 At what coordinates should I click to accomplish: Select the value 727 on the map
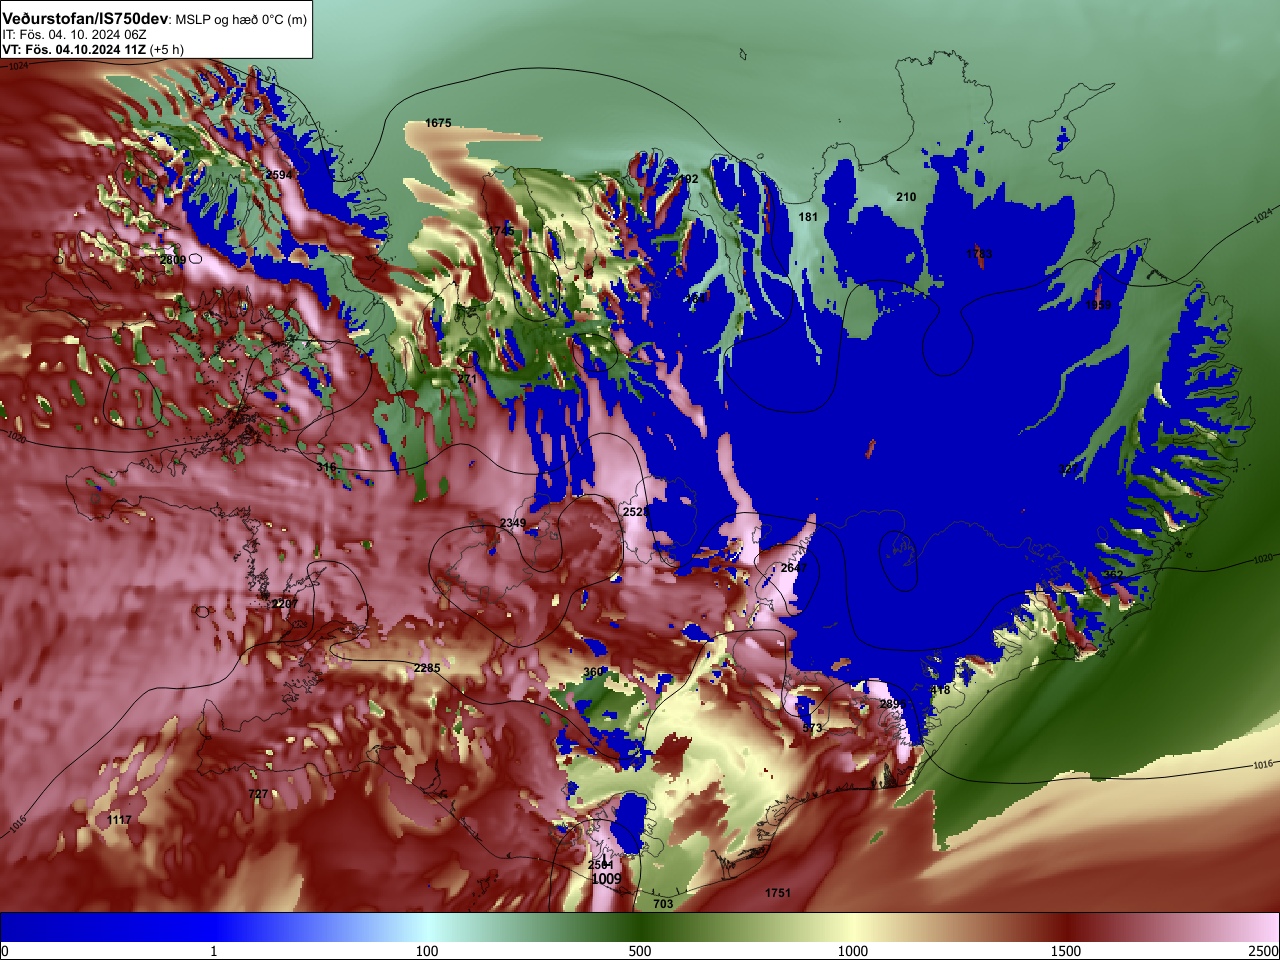click(x=258, y=794)
